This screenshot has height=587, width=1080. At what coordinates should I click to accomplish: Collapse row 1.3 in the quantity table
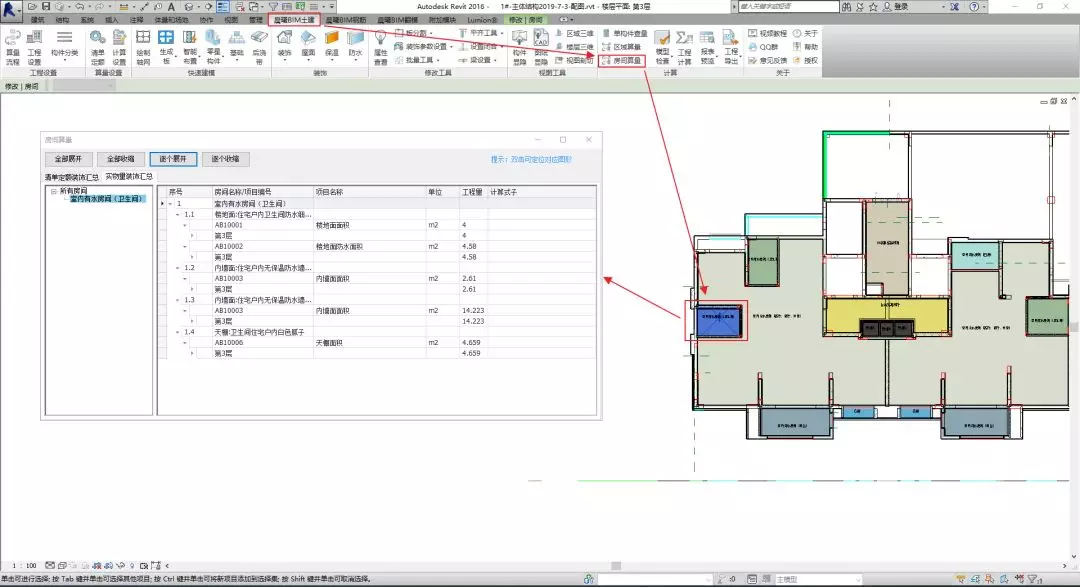coord(178,300)
